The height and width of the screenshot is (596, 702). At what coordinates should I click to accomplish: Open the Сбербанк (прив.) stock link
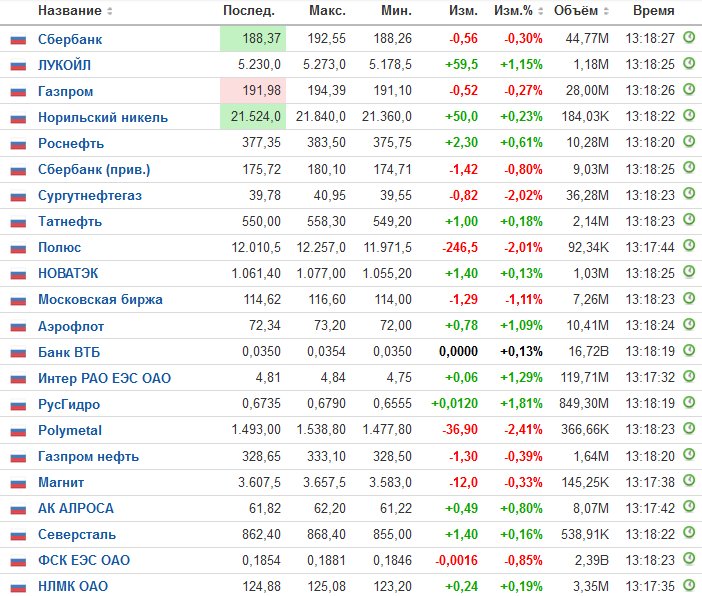point(94,170)
